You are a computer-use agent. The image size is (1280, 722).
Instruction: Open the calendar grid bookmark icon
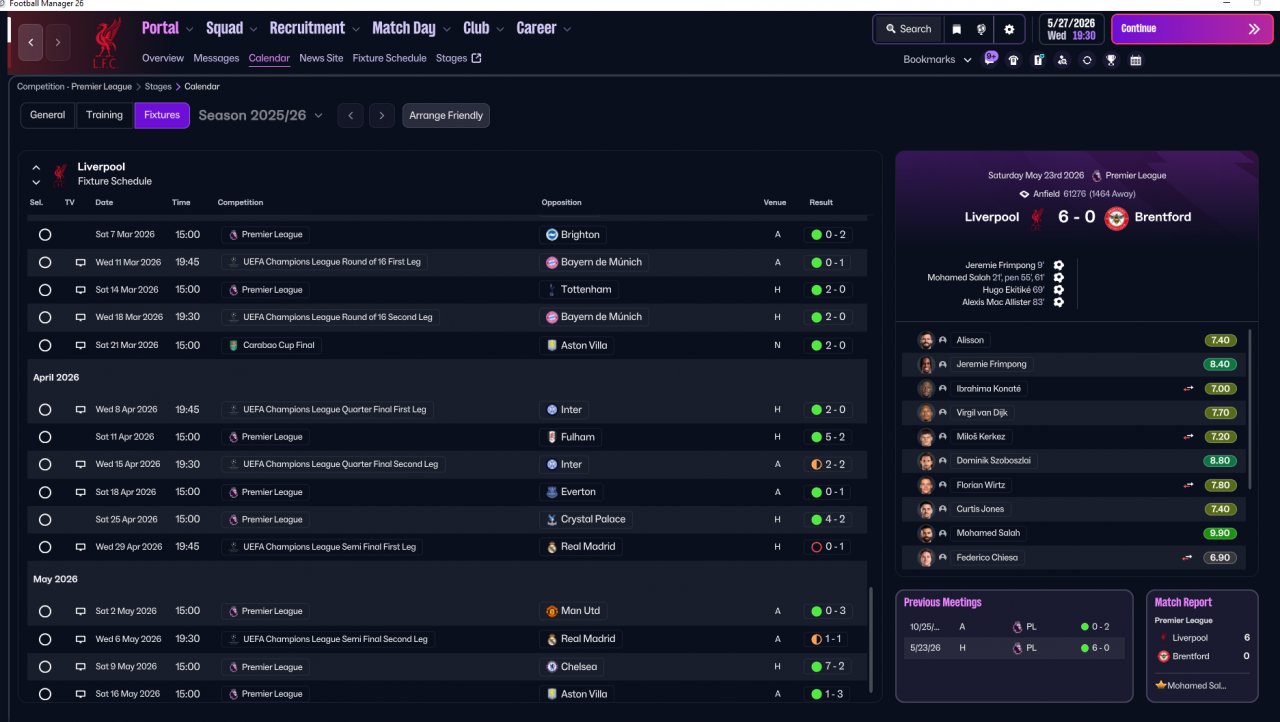pyautogui.click(x=1136, y=60)
